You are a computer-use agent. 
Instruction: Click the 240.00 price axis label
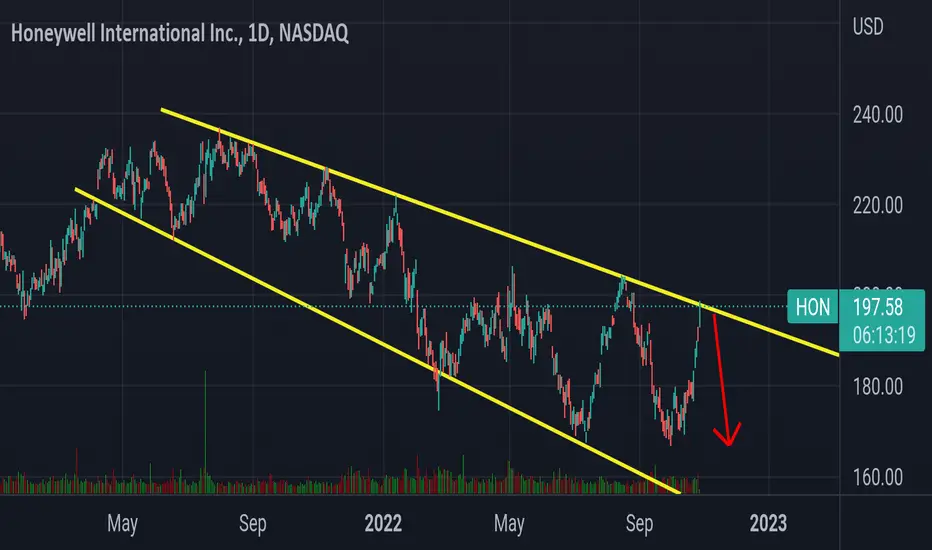(x=877, y=114)
